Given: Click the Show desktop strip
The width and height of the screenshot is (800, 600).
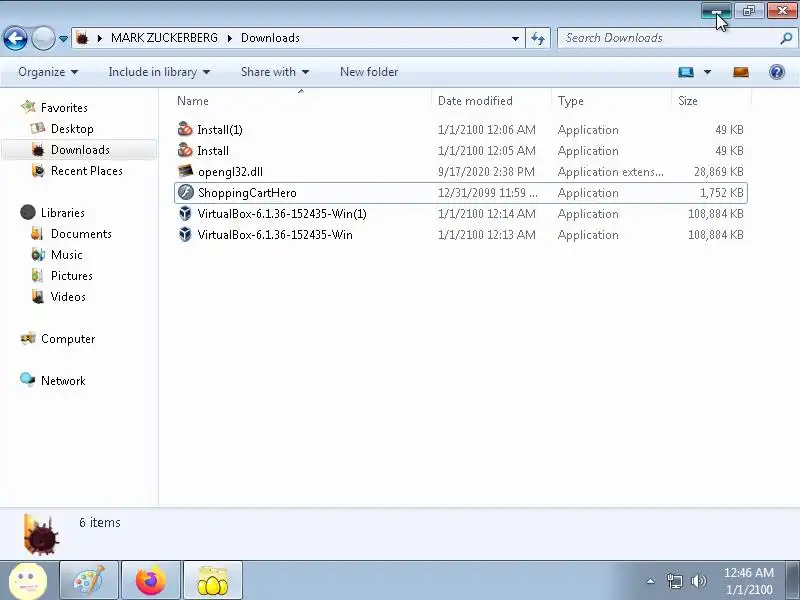Looking at the screenshot, I should (x=793, y=581).
